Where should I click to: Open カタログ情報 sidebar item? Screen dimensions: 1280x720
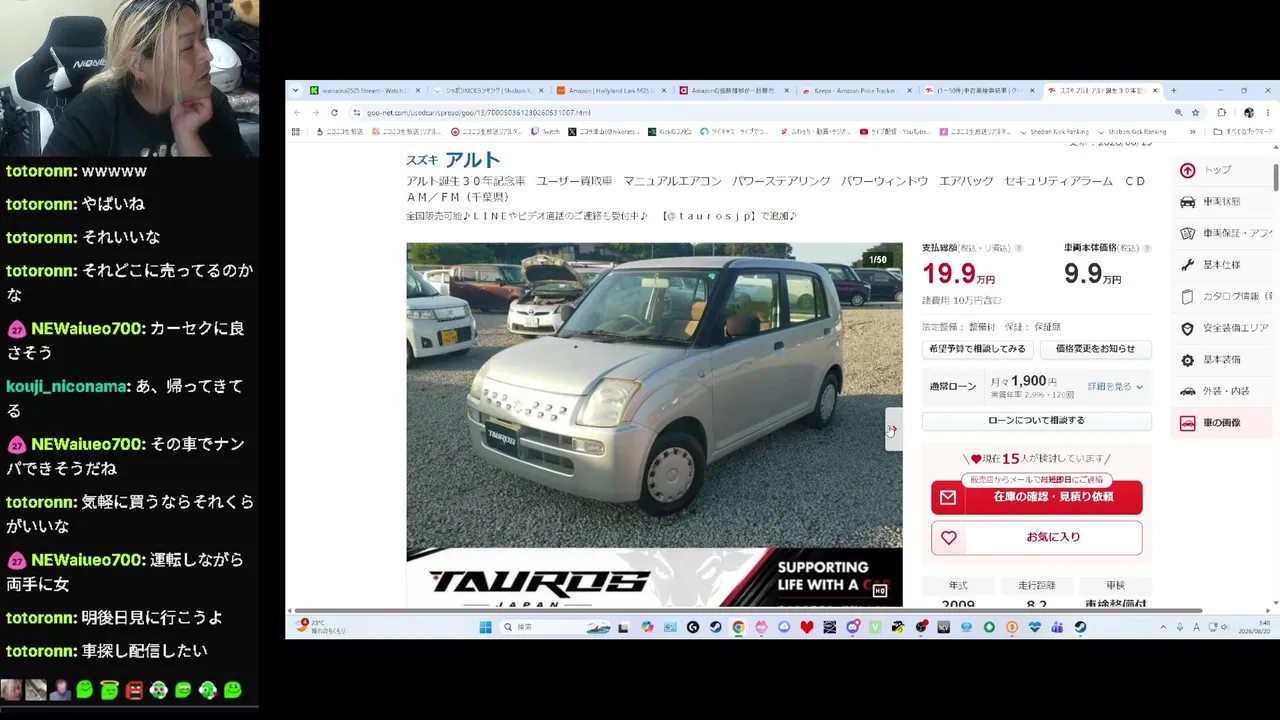pyautogui.click(x=1224, y=296)
